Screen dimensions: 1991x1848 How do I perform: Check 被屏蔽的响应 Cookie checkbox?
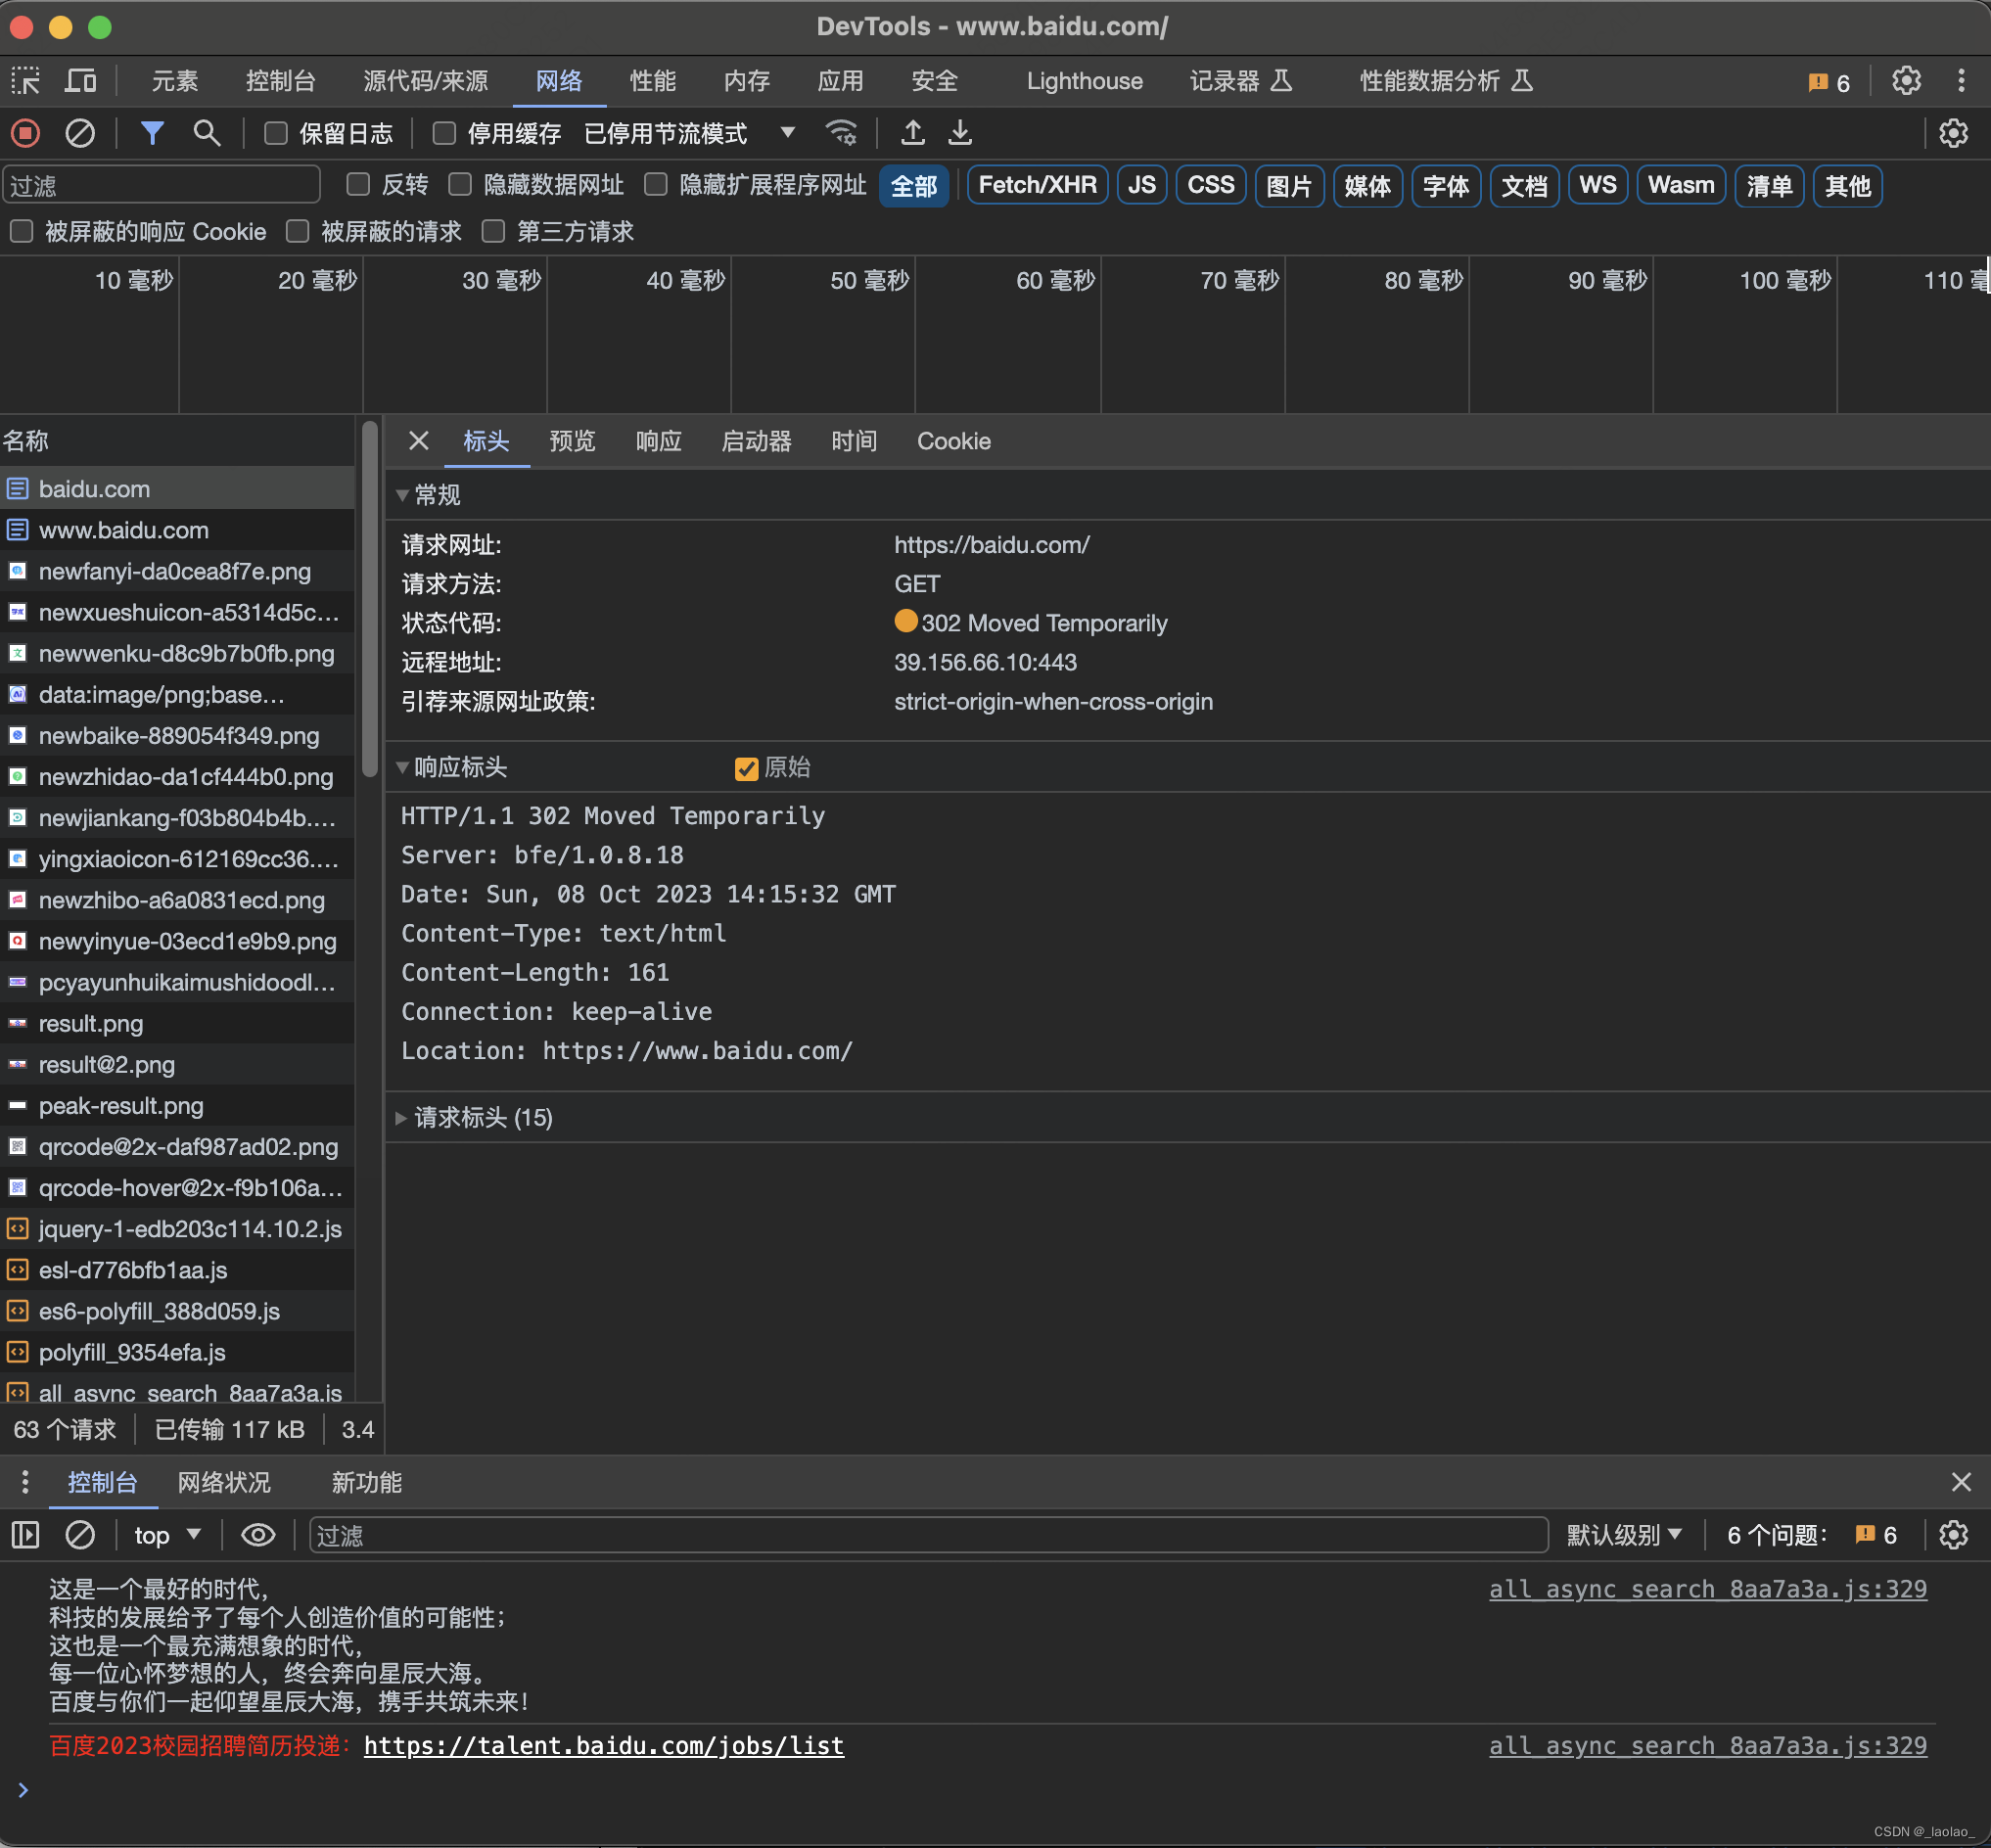(x=22, y=232)
